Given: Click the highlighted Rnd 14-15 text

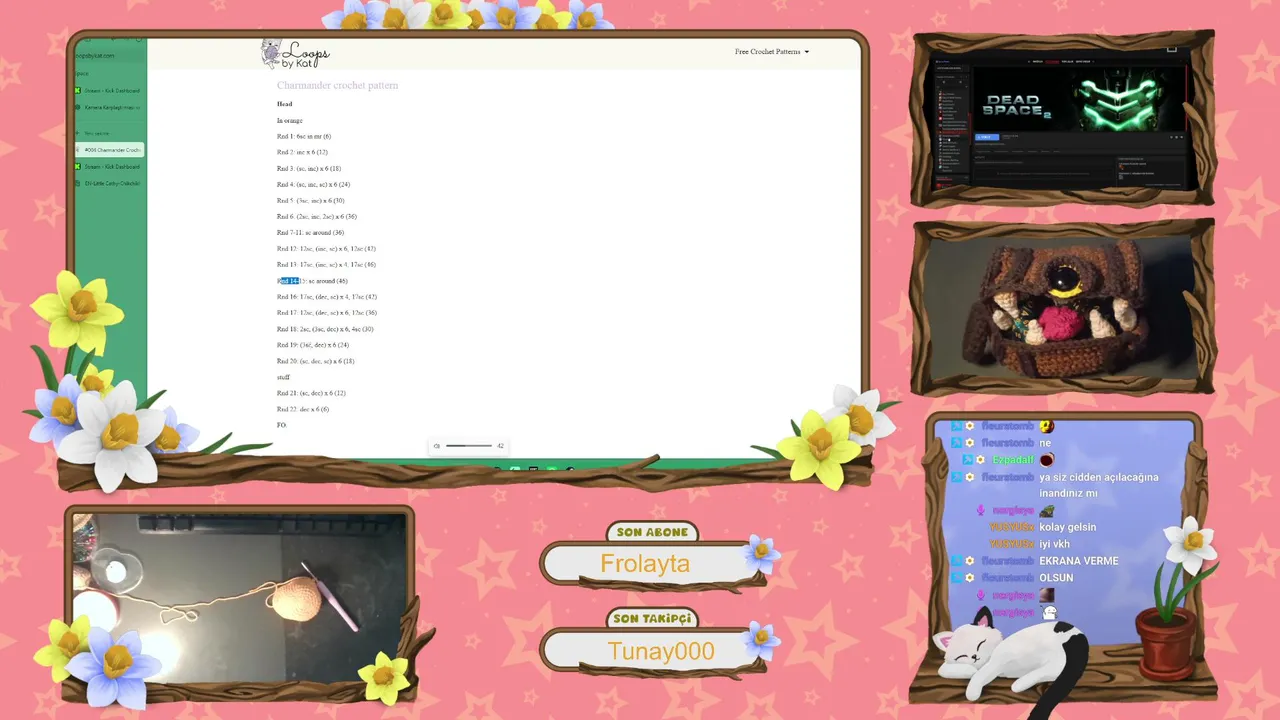Looking at the screenshot, I should (x=288, y=281).
